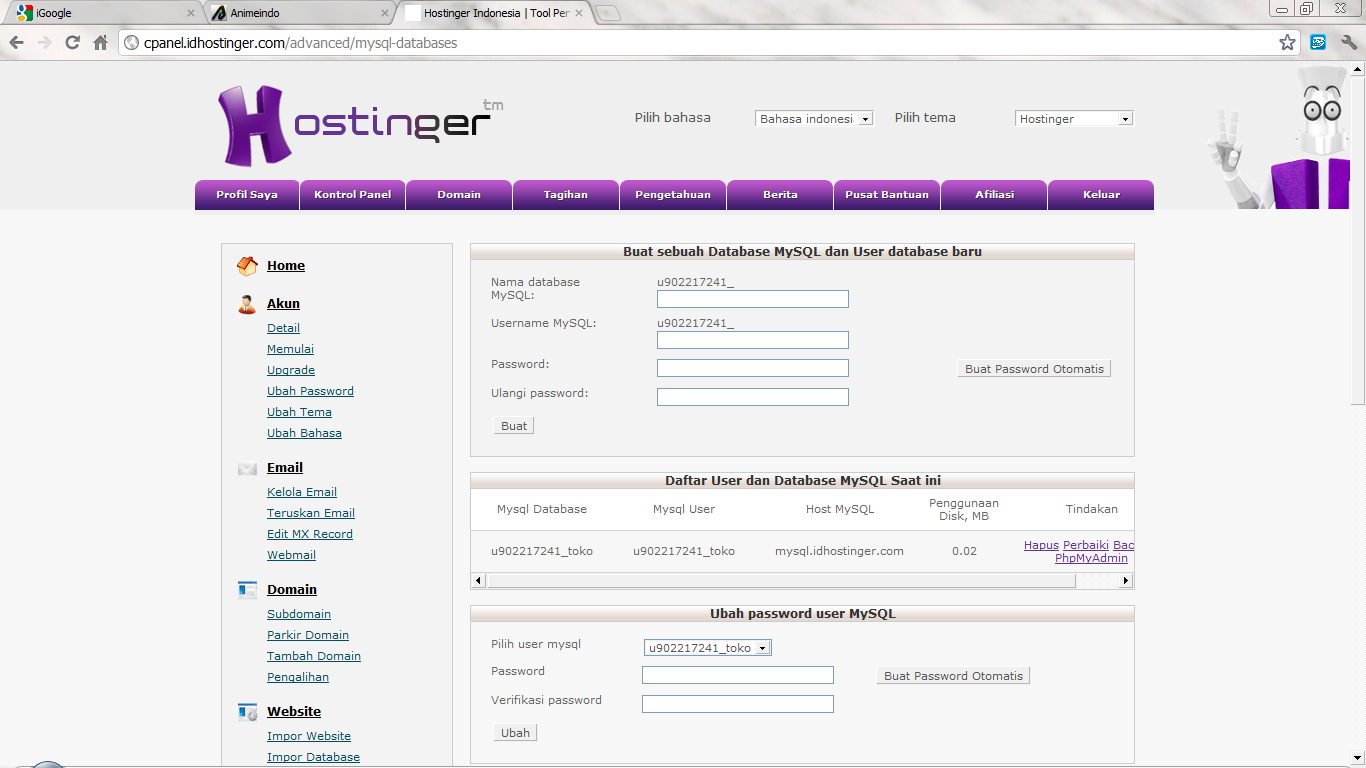Click the browser Back arrow

pyautogui.click(x=16, y=43)
